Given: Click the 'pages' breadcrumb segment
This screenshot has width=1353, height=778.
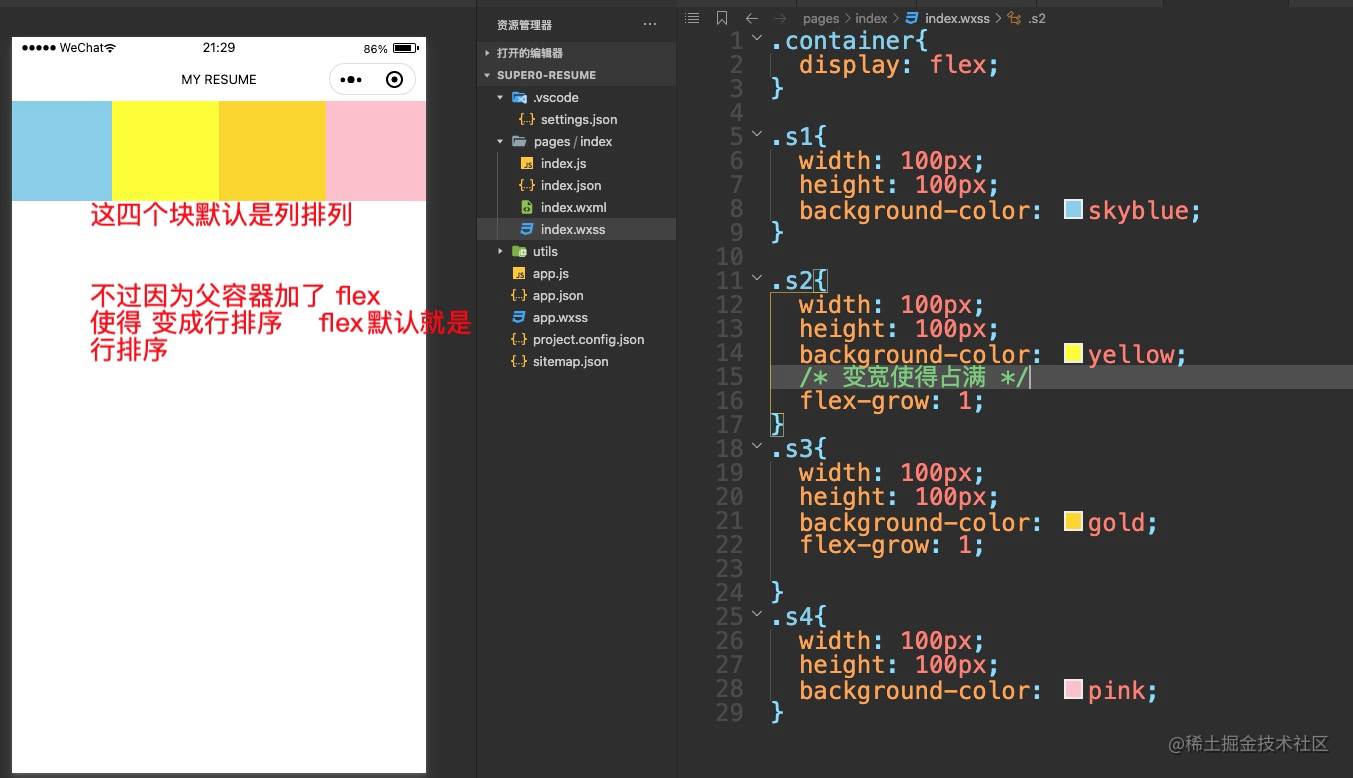Looking at the screenshot, I should (821, 18).
